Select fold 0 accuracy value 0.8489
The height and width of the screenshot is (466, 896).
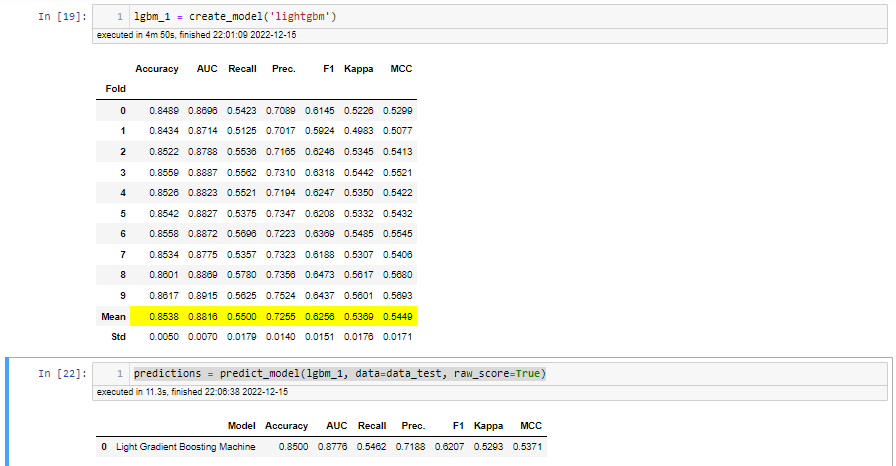(164, 110)
